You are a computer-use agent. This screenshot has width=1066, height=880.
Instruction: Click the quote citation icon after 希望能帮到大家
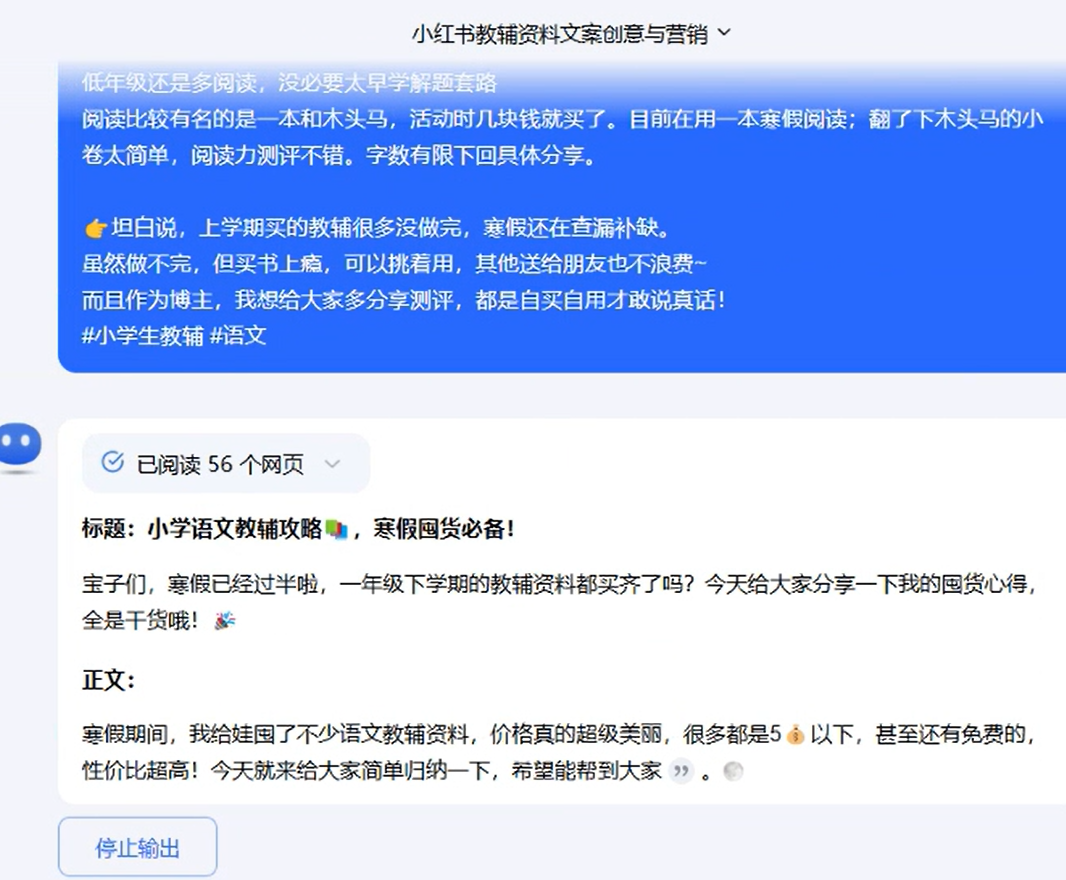[680, 771]
